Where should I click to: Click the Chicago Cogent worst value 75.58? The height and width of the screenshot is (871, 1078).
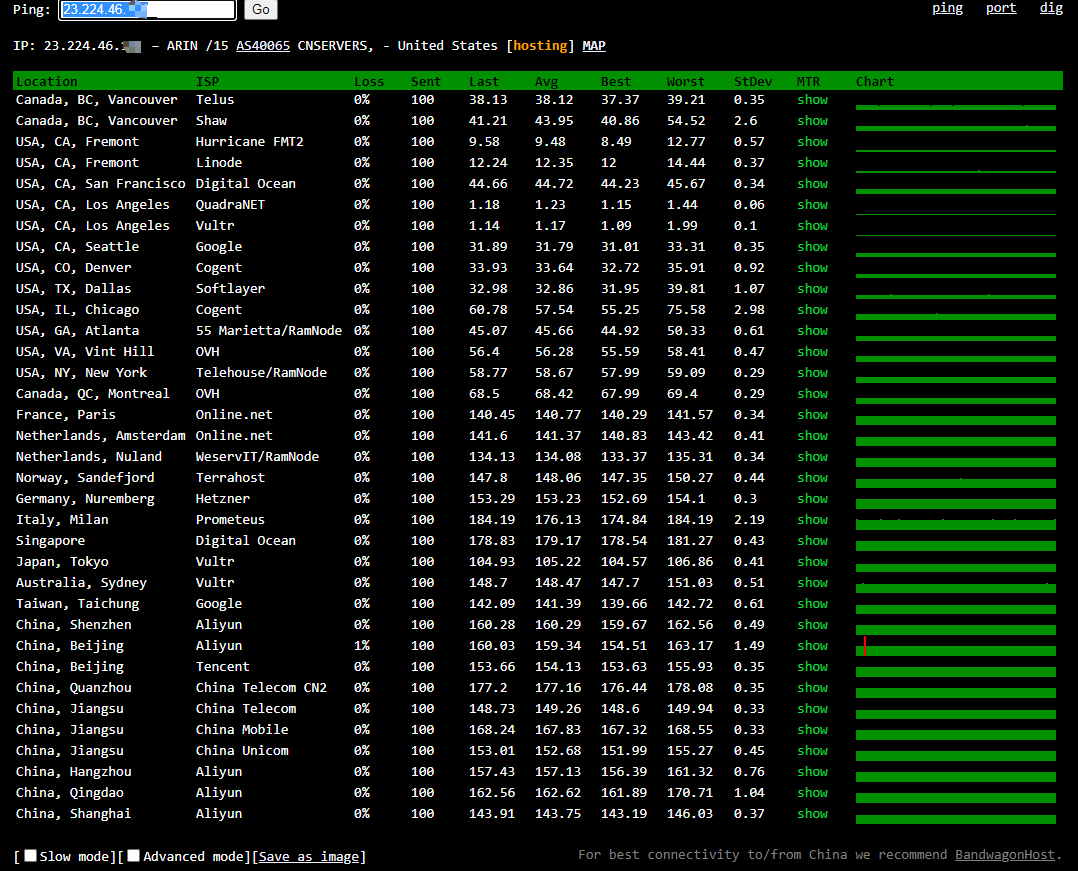[x=685, y=309]
